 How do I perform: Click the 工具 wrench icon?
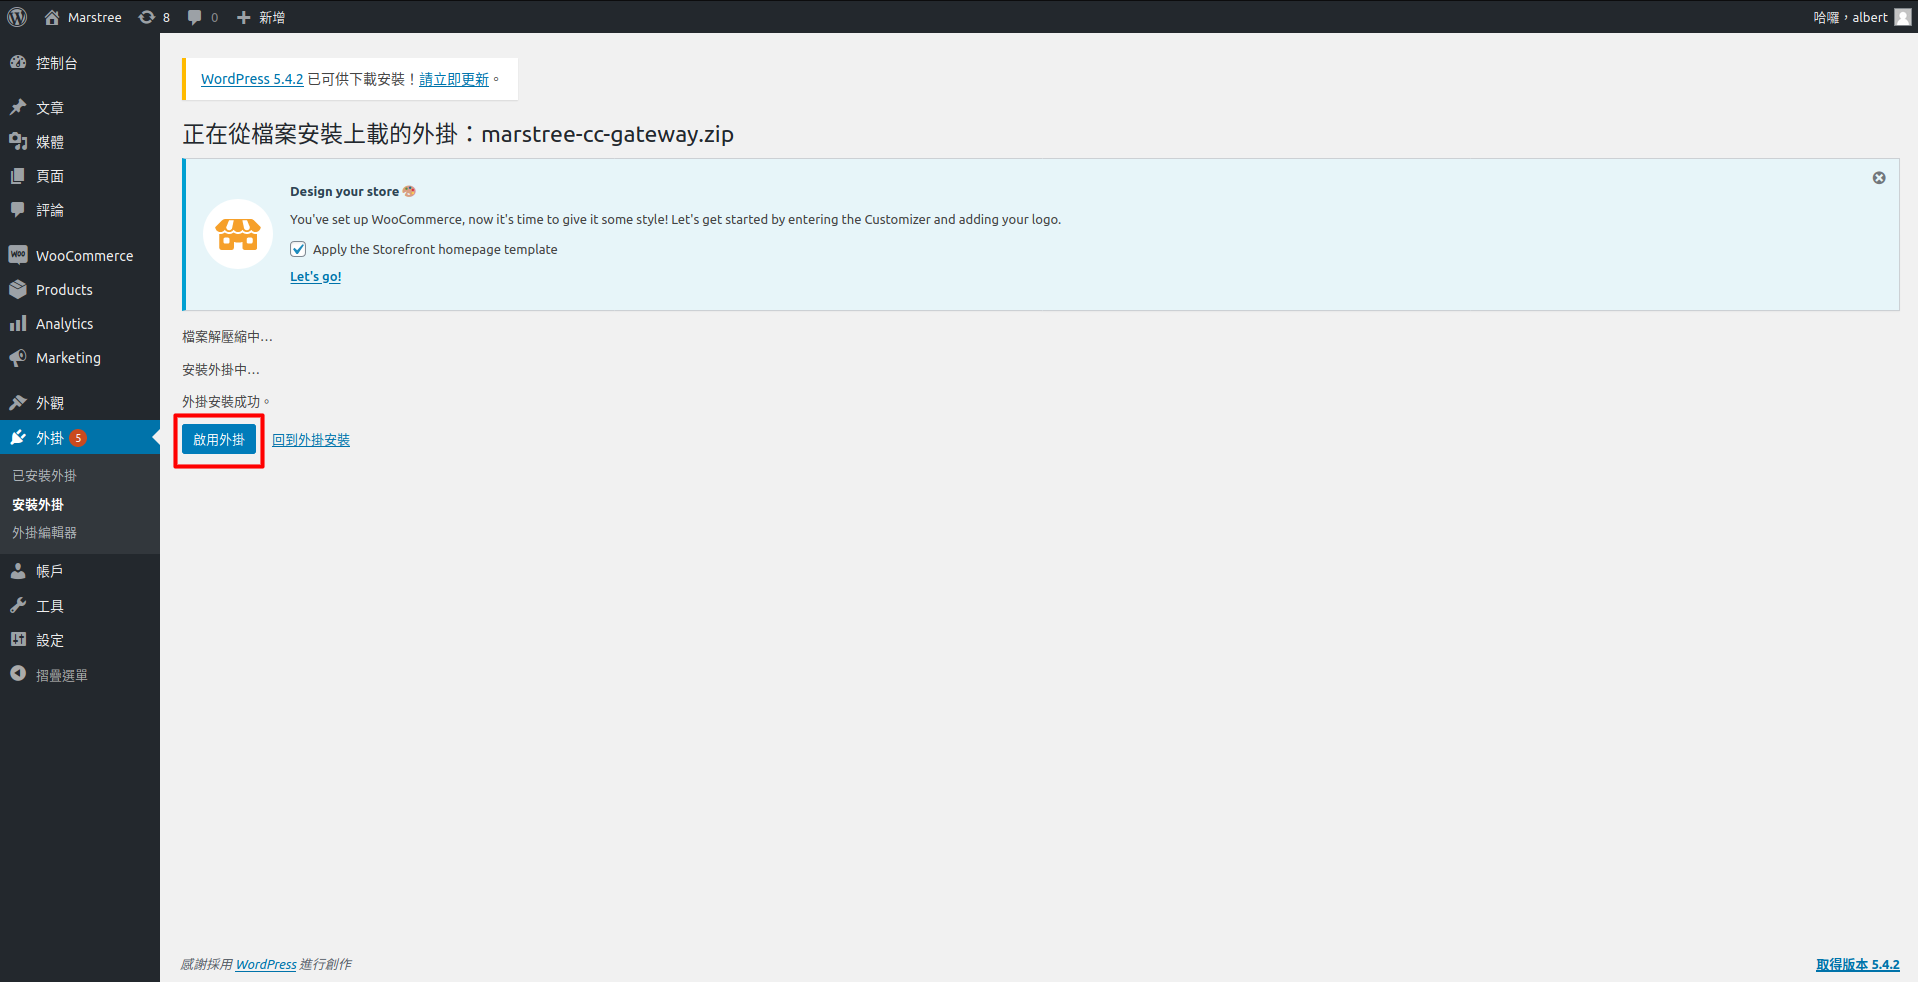(18, 605)
